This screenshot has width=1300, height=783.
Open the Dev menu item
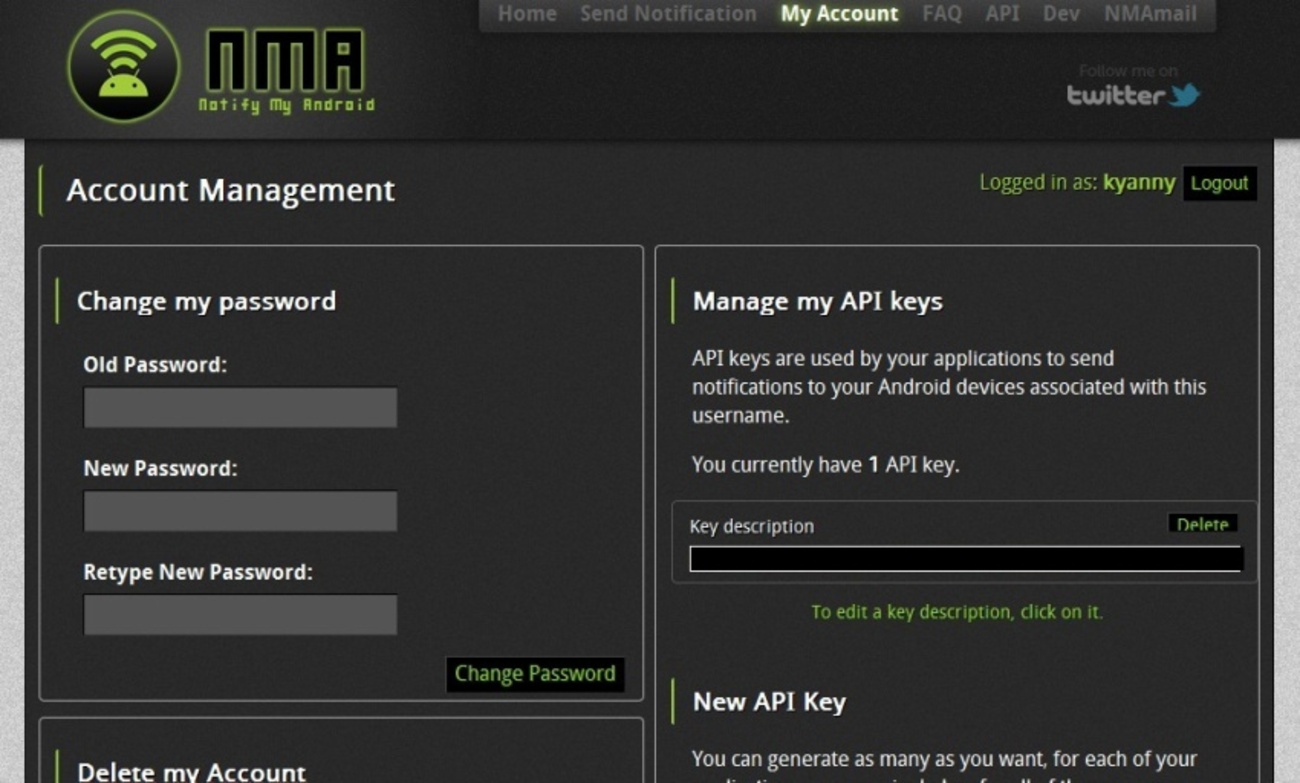pyautogui.click(x=1061, y=14)
